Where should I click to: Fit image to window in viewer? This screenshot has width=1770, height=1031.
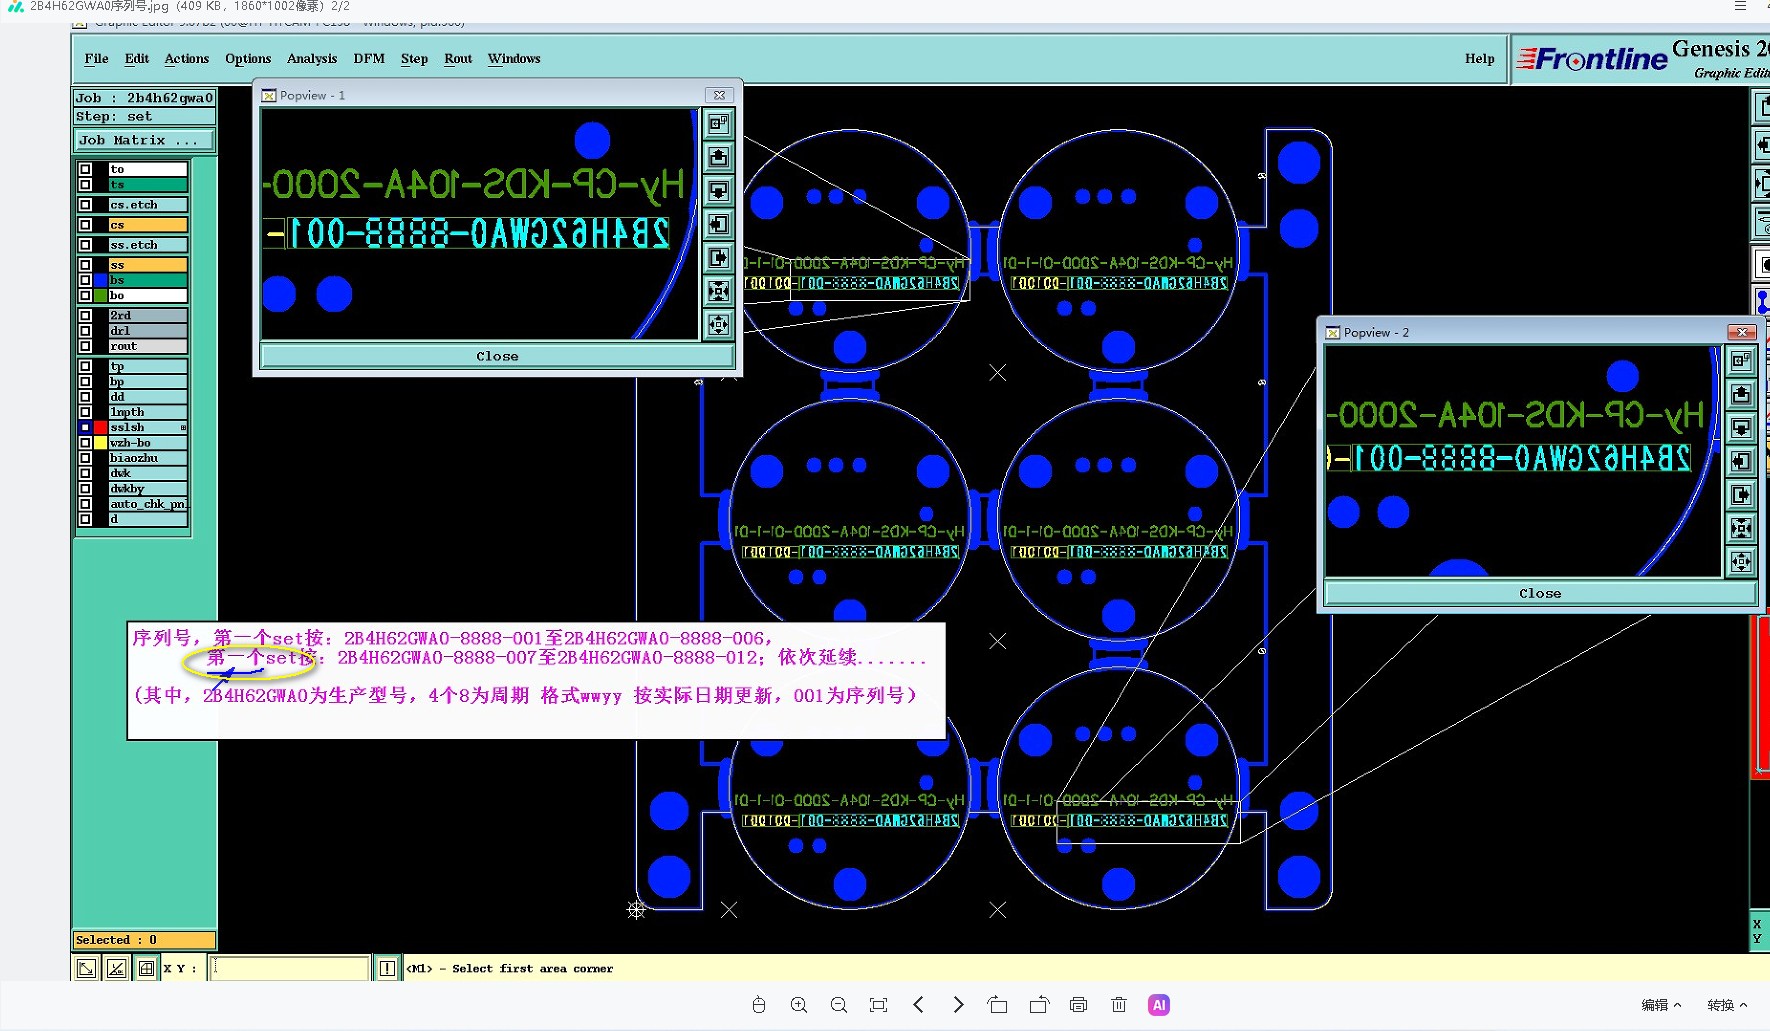click(x=879, y=1005)
